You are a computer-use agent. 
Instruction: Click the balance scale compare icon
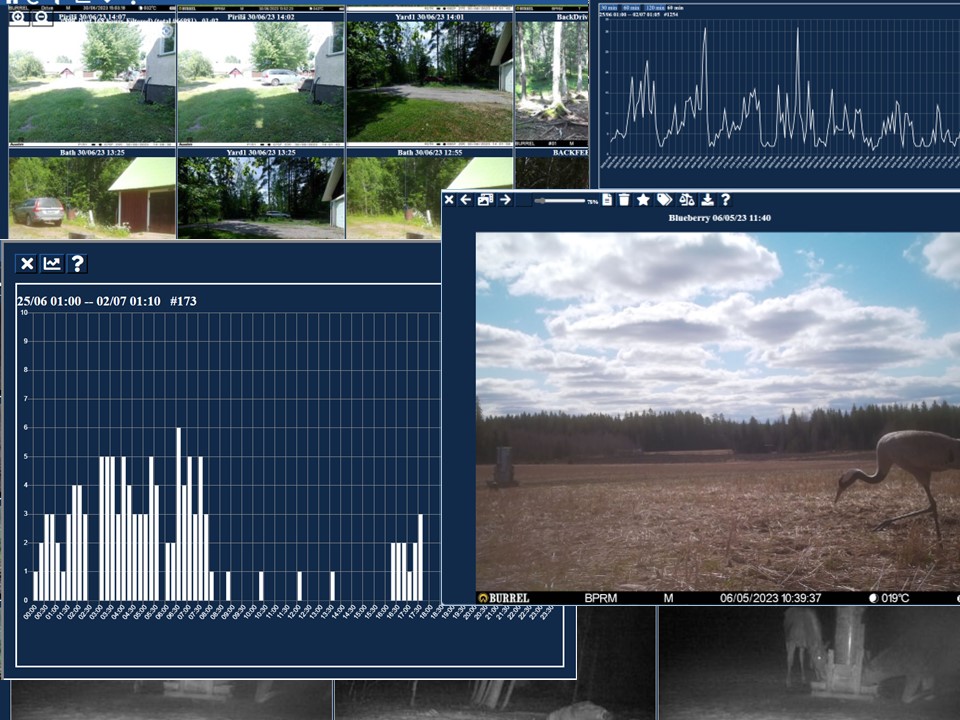(687, 200)
